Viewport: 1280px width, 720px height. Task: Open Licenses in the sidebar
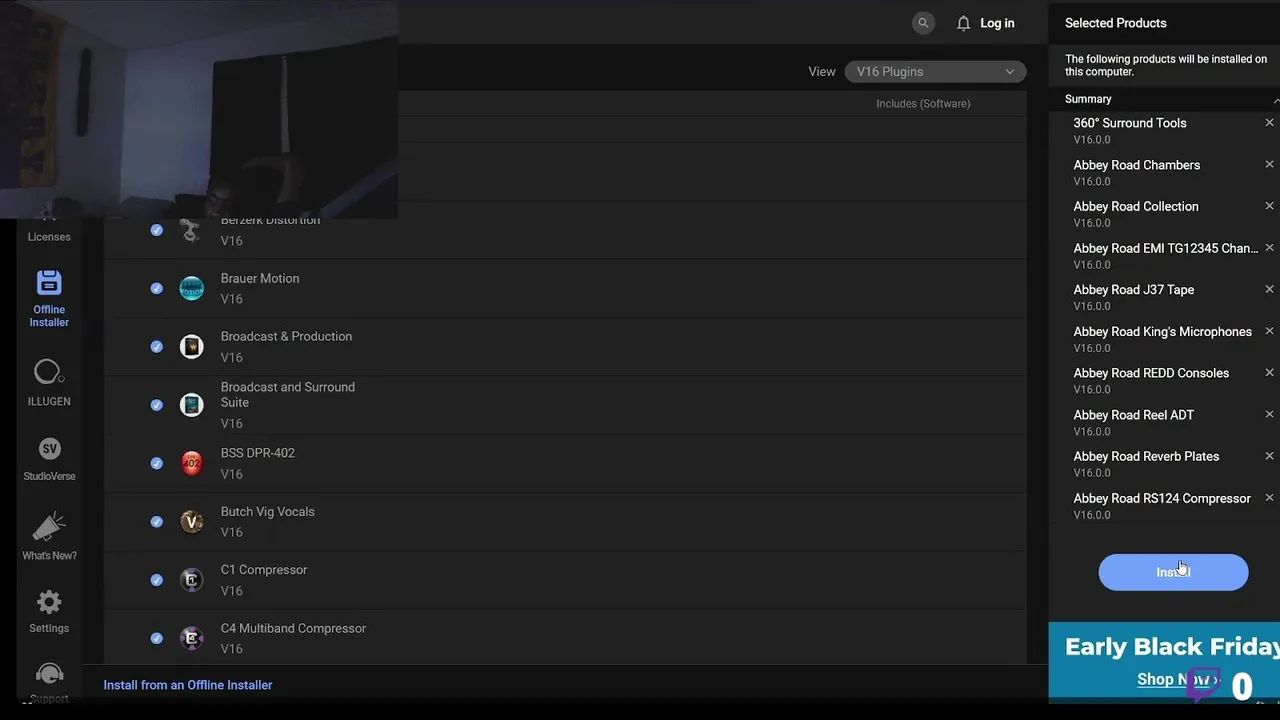[x=49, y=229]
